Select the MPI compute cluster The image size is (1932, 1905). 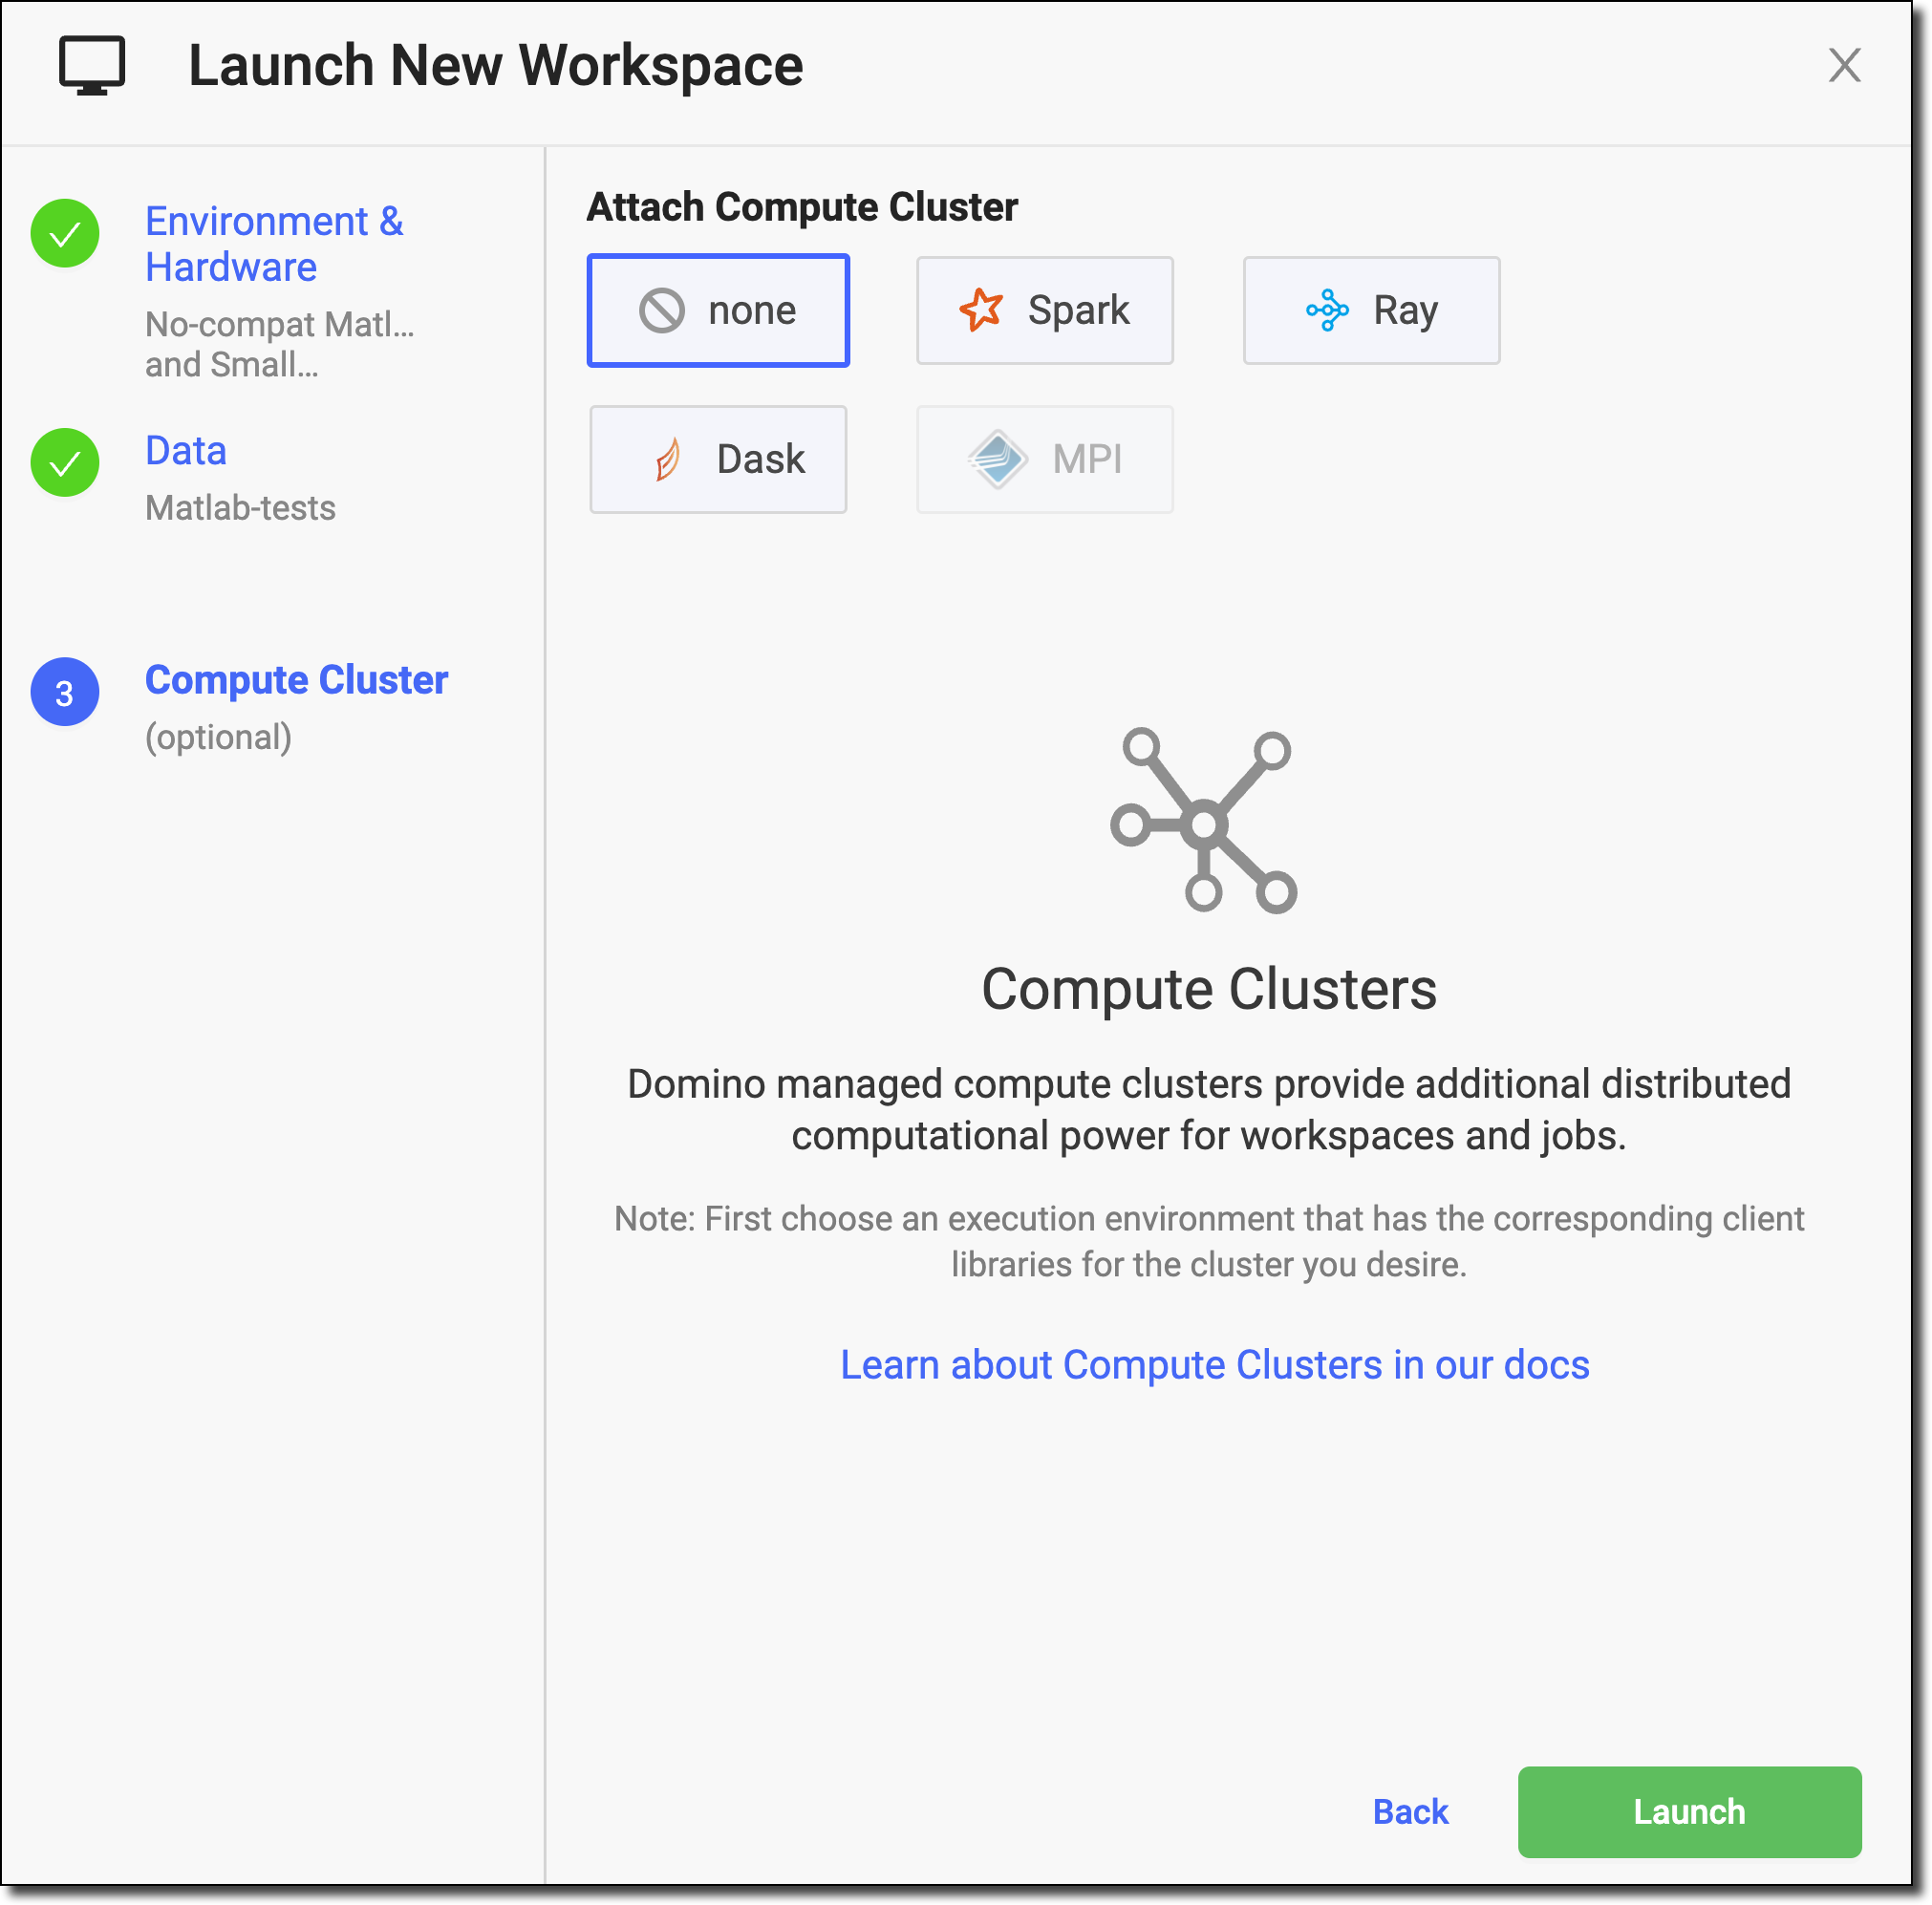coord(1041,460)
